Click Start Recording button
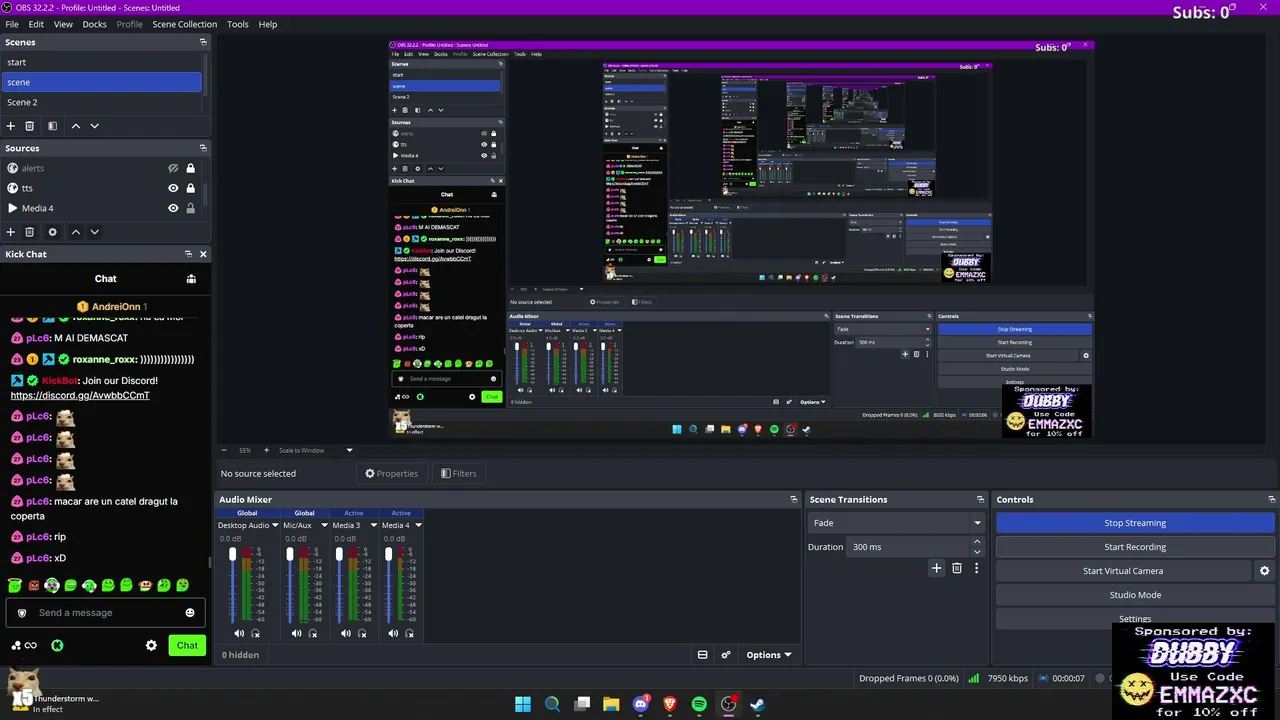The width and height of the screenshot is (1280, 720). pyautogui.click(x=1135, y=547)
